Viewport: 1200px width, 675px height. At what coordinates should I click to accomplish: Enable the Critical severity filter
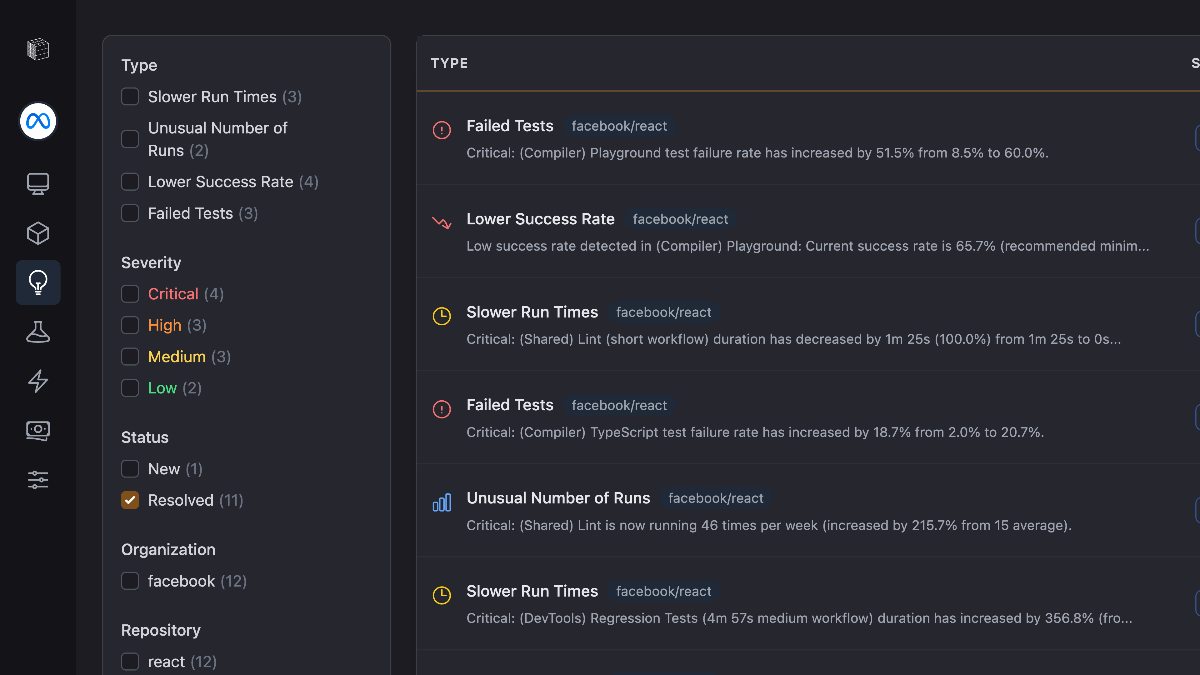(130, 294)
